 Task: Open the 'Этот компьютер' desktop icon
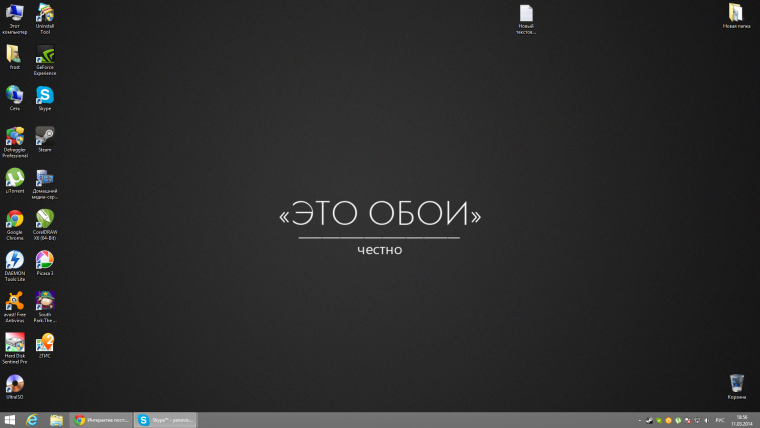coord(15,18)
